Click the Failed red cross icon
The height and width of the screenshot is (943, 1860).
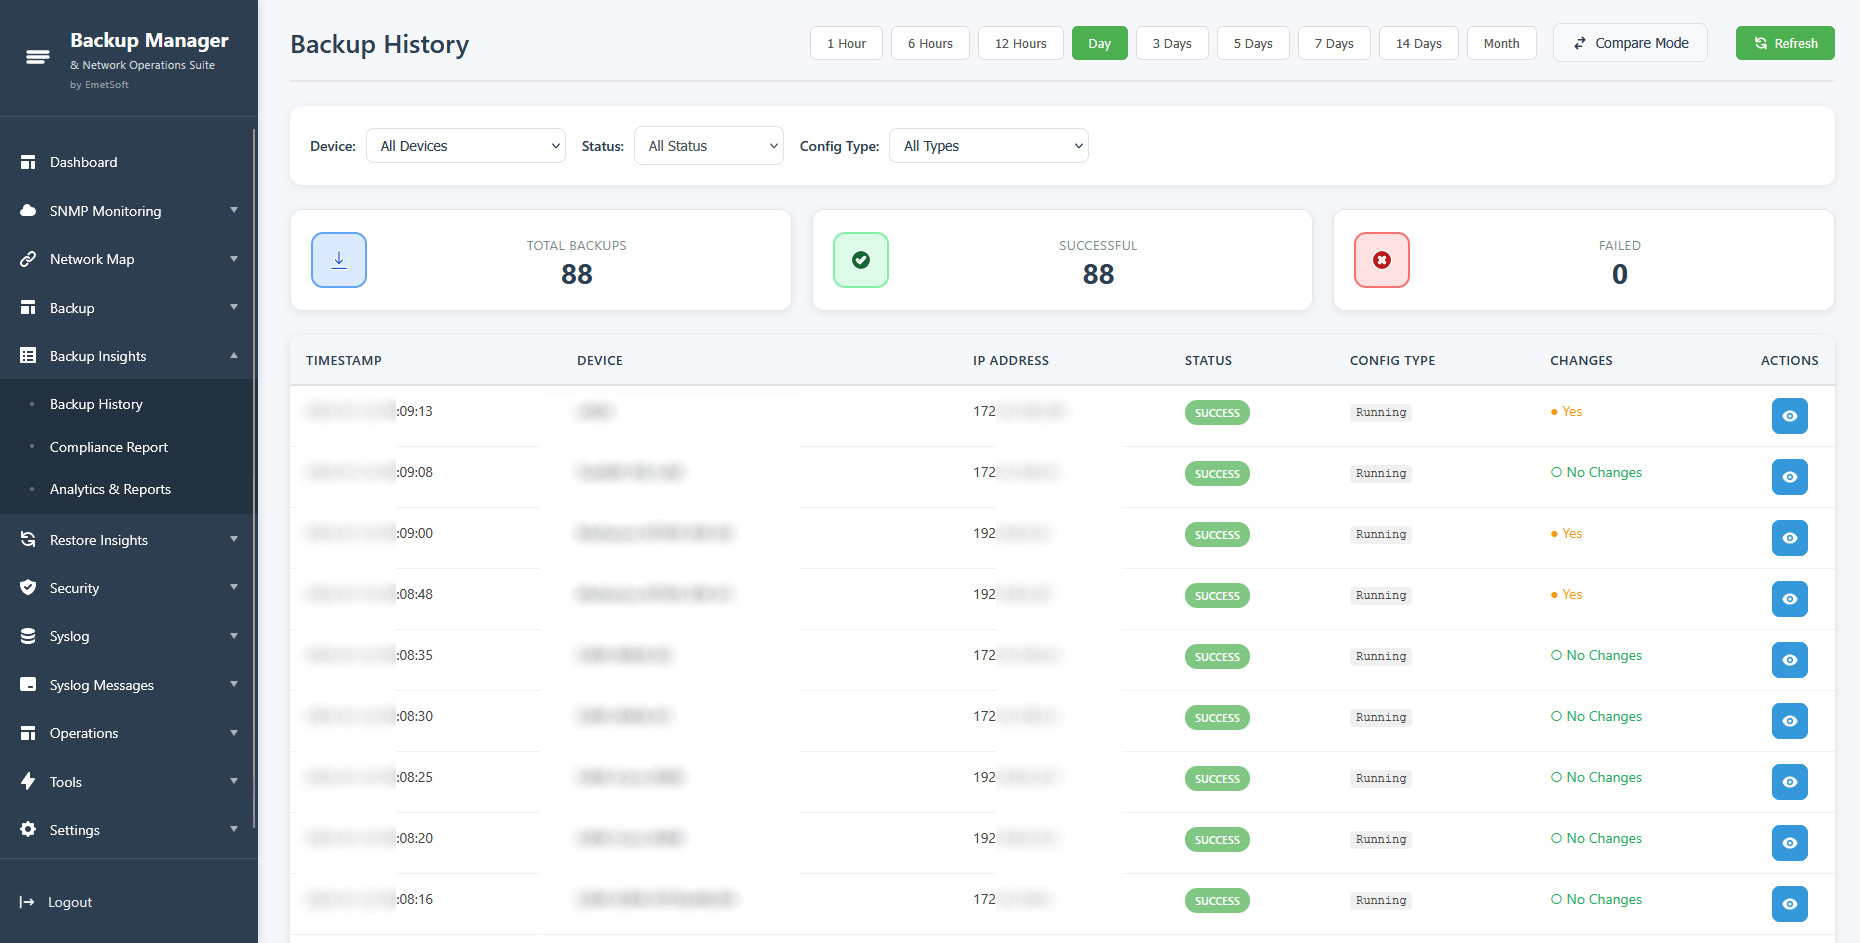tap(1382, 260)
